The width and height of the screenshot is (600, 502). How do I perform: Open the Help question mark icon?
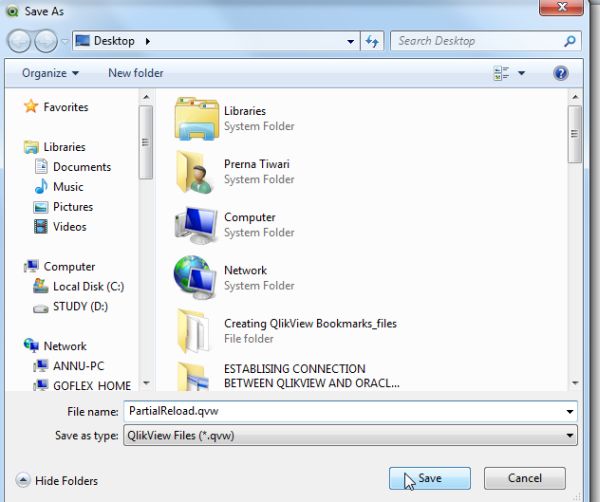(x=561, y=73)
